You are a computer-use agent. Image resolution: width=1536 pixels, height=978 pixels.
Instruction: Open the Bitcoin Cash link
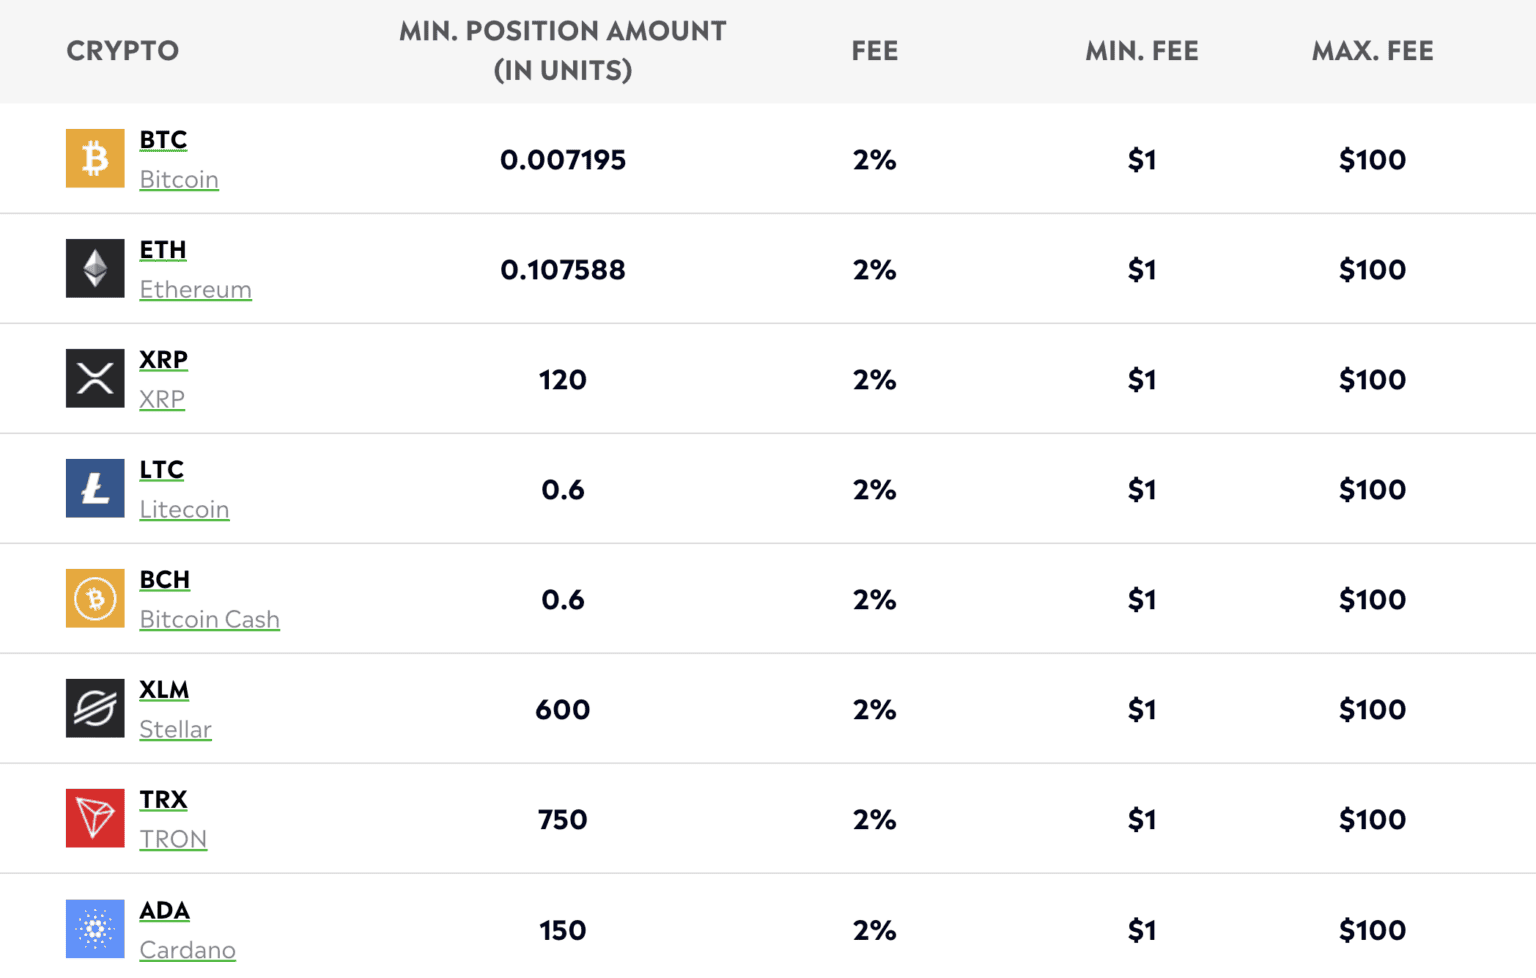tap(209, 620)
